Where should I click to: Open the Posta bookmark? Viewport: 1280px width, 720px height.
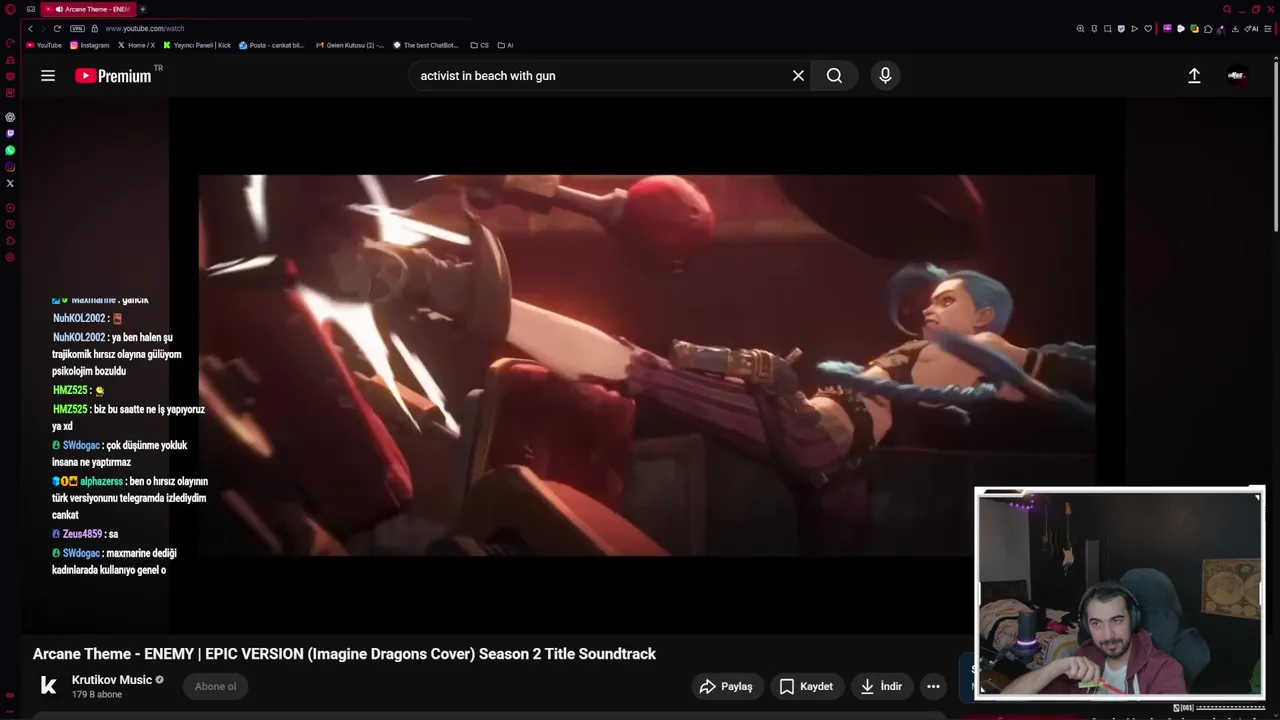click(272, 45)
